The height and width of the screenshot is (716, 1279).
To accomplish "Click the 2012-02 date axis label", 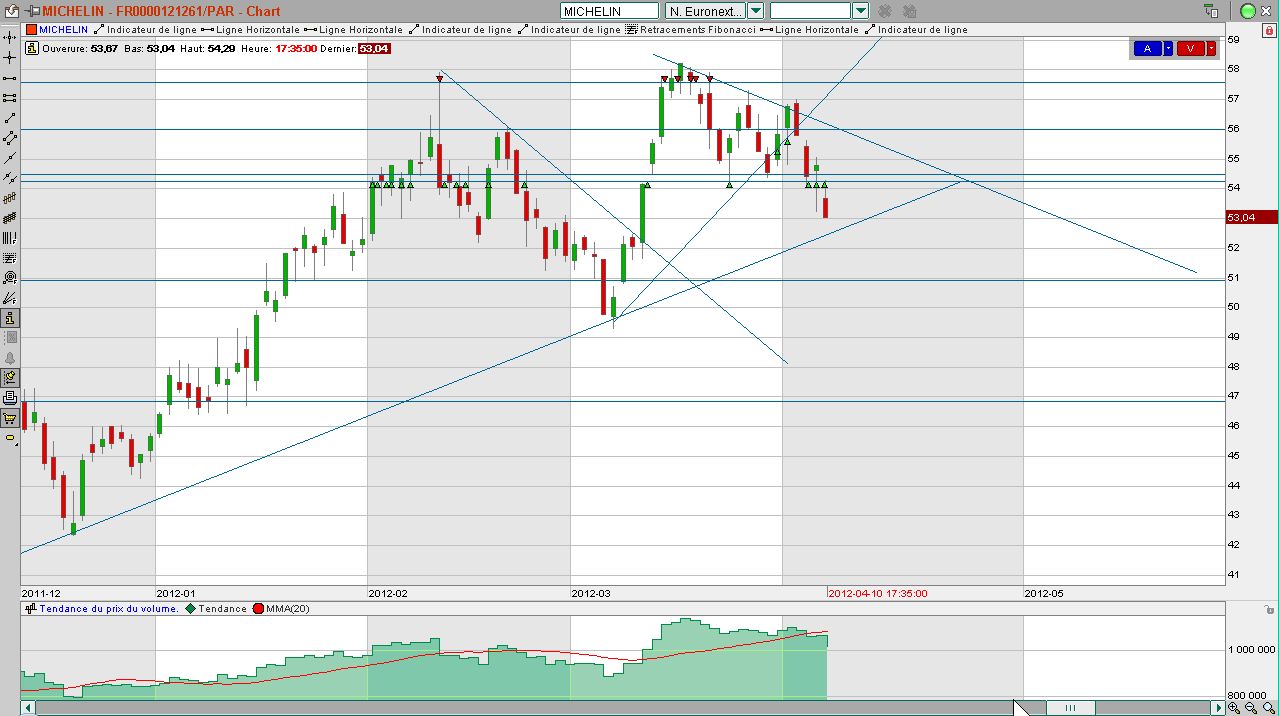I will click(x=388, y=593).
